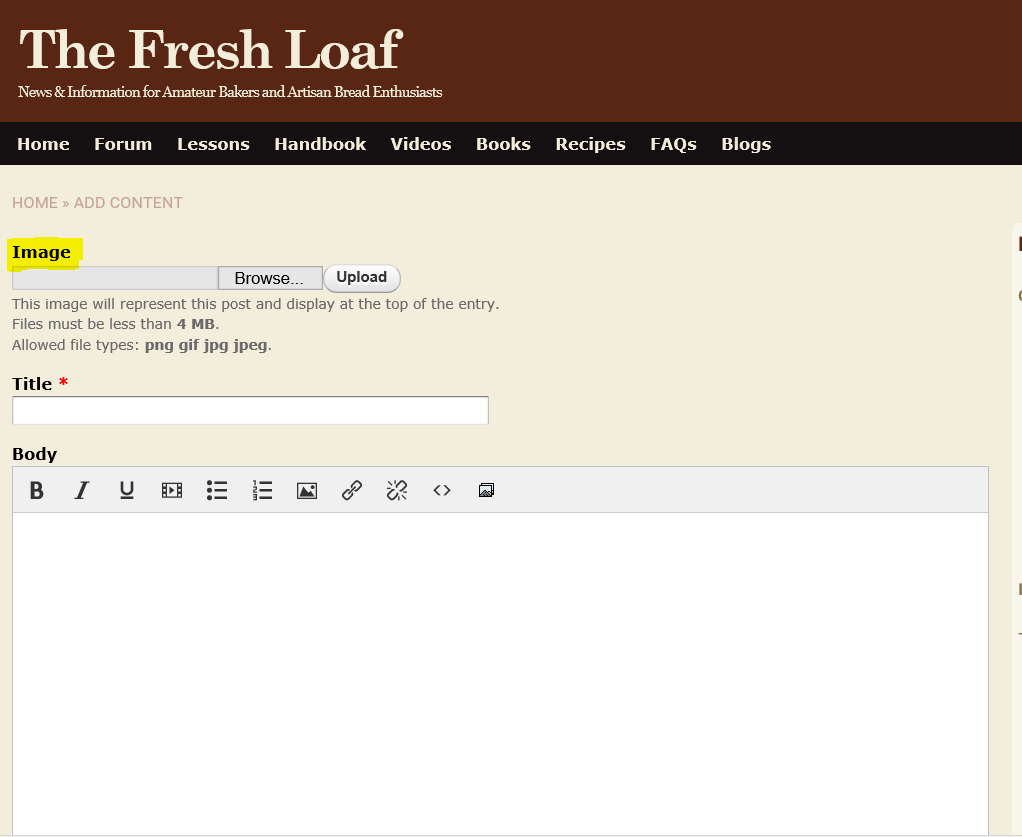Click into the Title input field
Image resolution: width=1022 pixels, height=837 pixels.
click(x=250, y=410)
